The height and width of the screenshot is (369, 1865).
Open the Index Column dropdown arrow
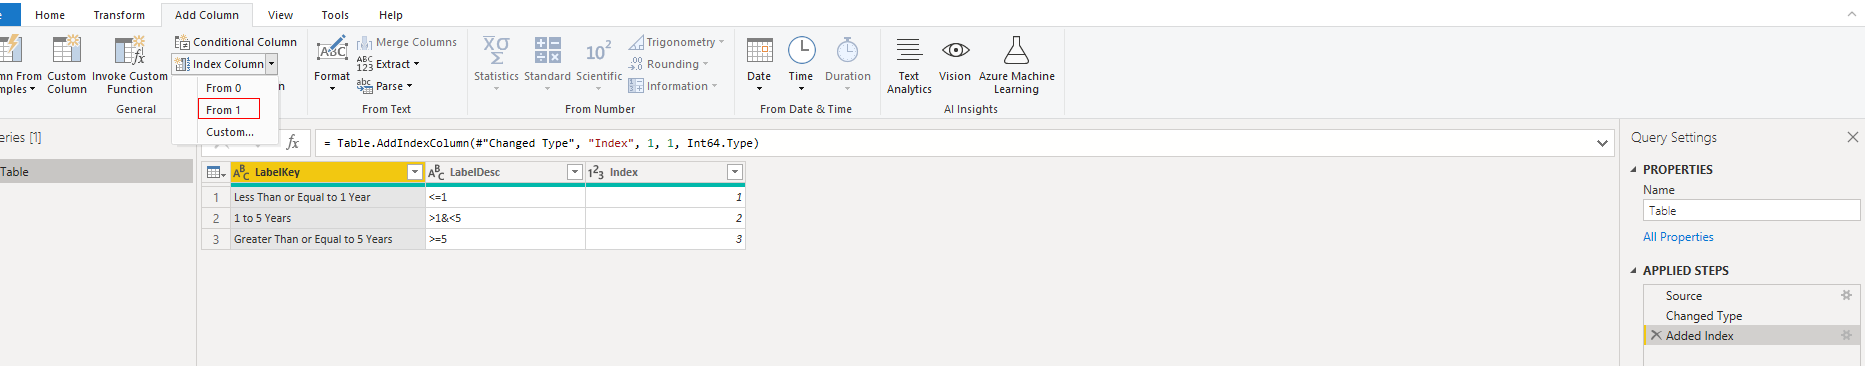271,64
